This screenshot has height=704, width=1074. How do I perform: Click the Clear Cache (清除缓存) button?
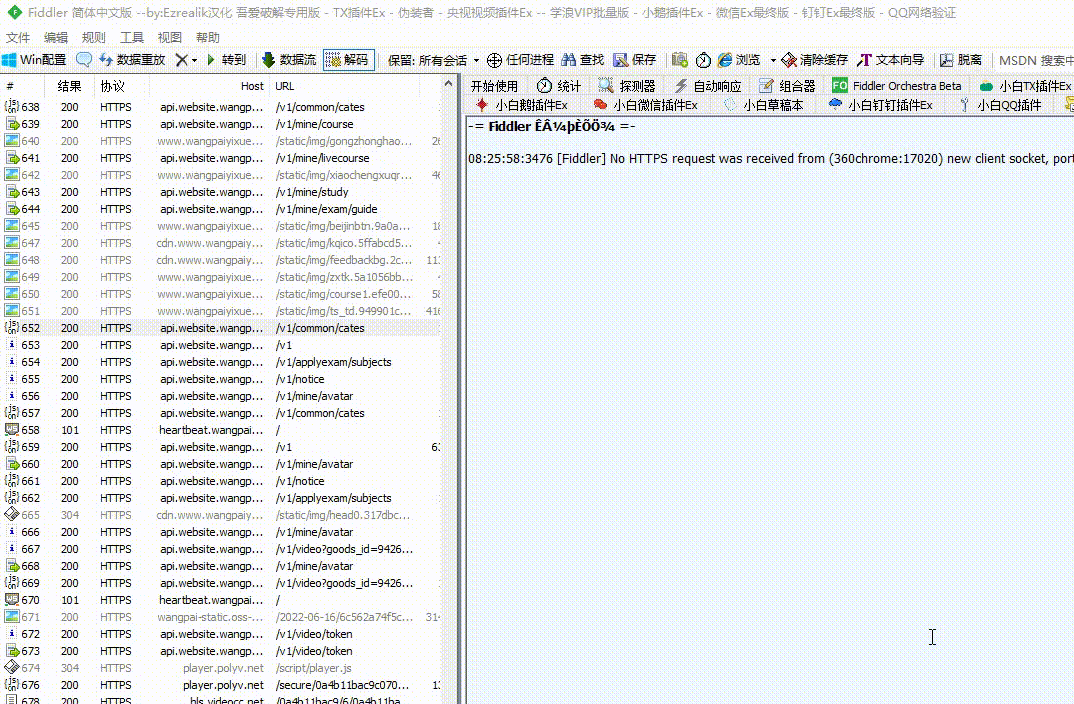pos(815,60)
